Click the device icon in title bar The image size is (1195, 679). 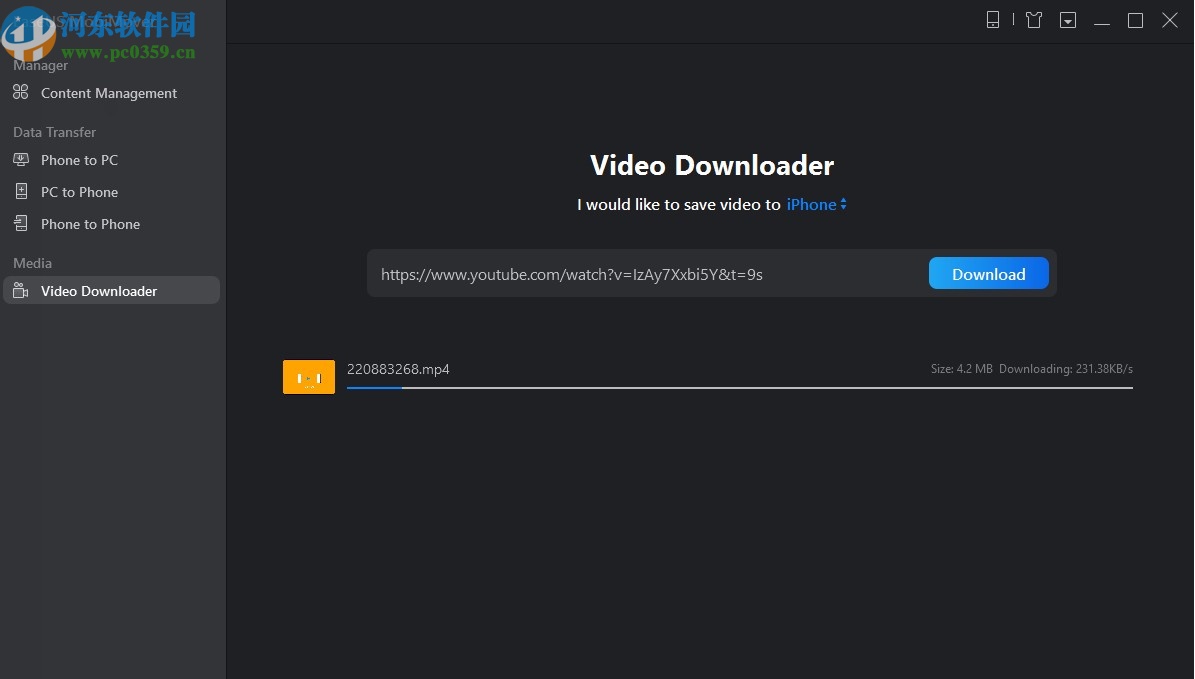993,20
